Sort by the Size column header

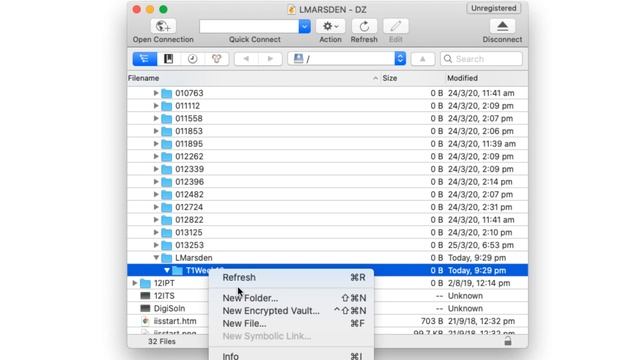pos(412,78)
